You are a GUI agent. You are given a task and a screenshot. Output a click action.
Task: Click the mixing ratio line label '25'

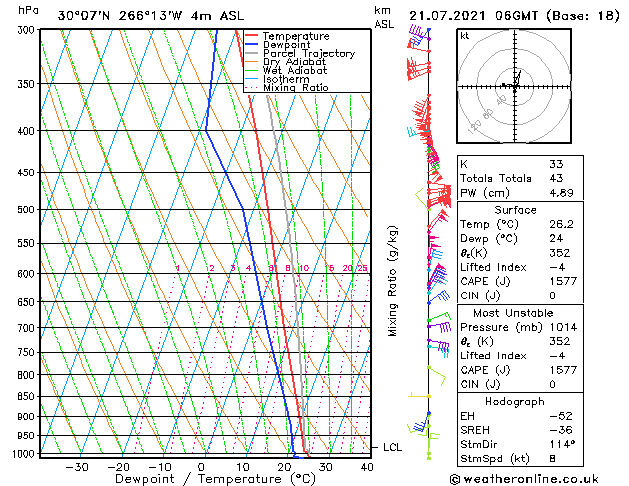click(362, 268)
